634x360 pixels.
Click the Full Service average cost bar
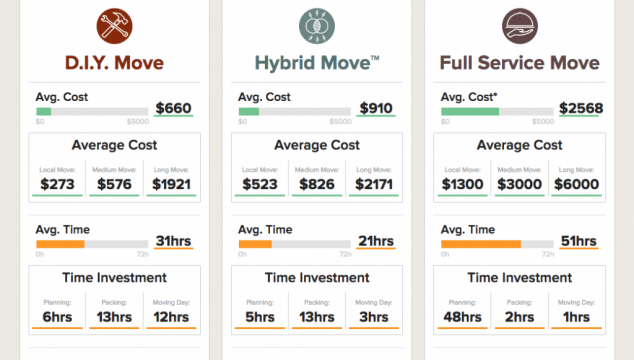(497, 112)
